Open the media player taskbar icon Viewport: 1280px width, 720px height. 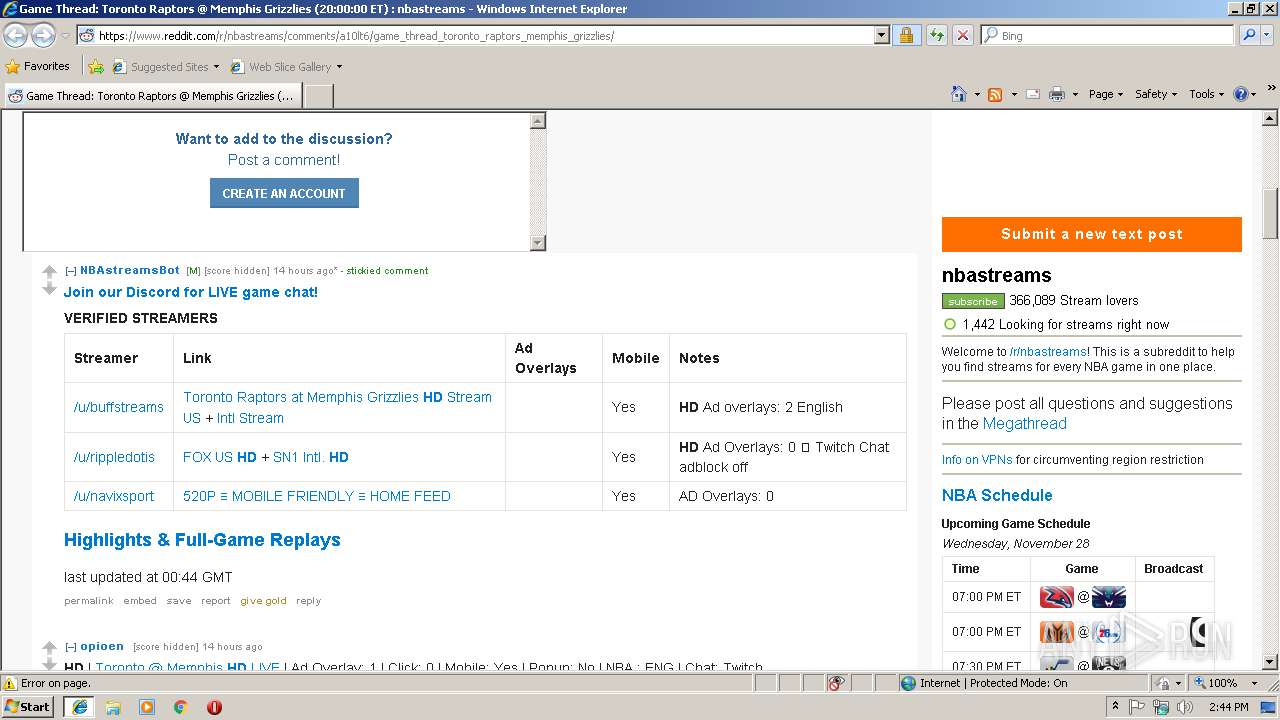tap(147, 707)
